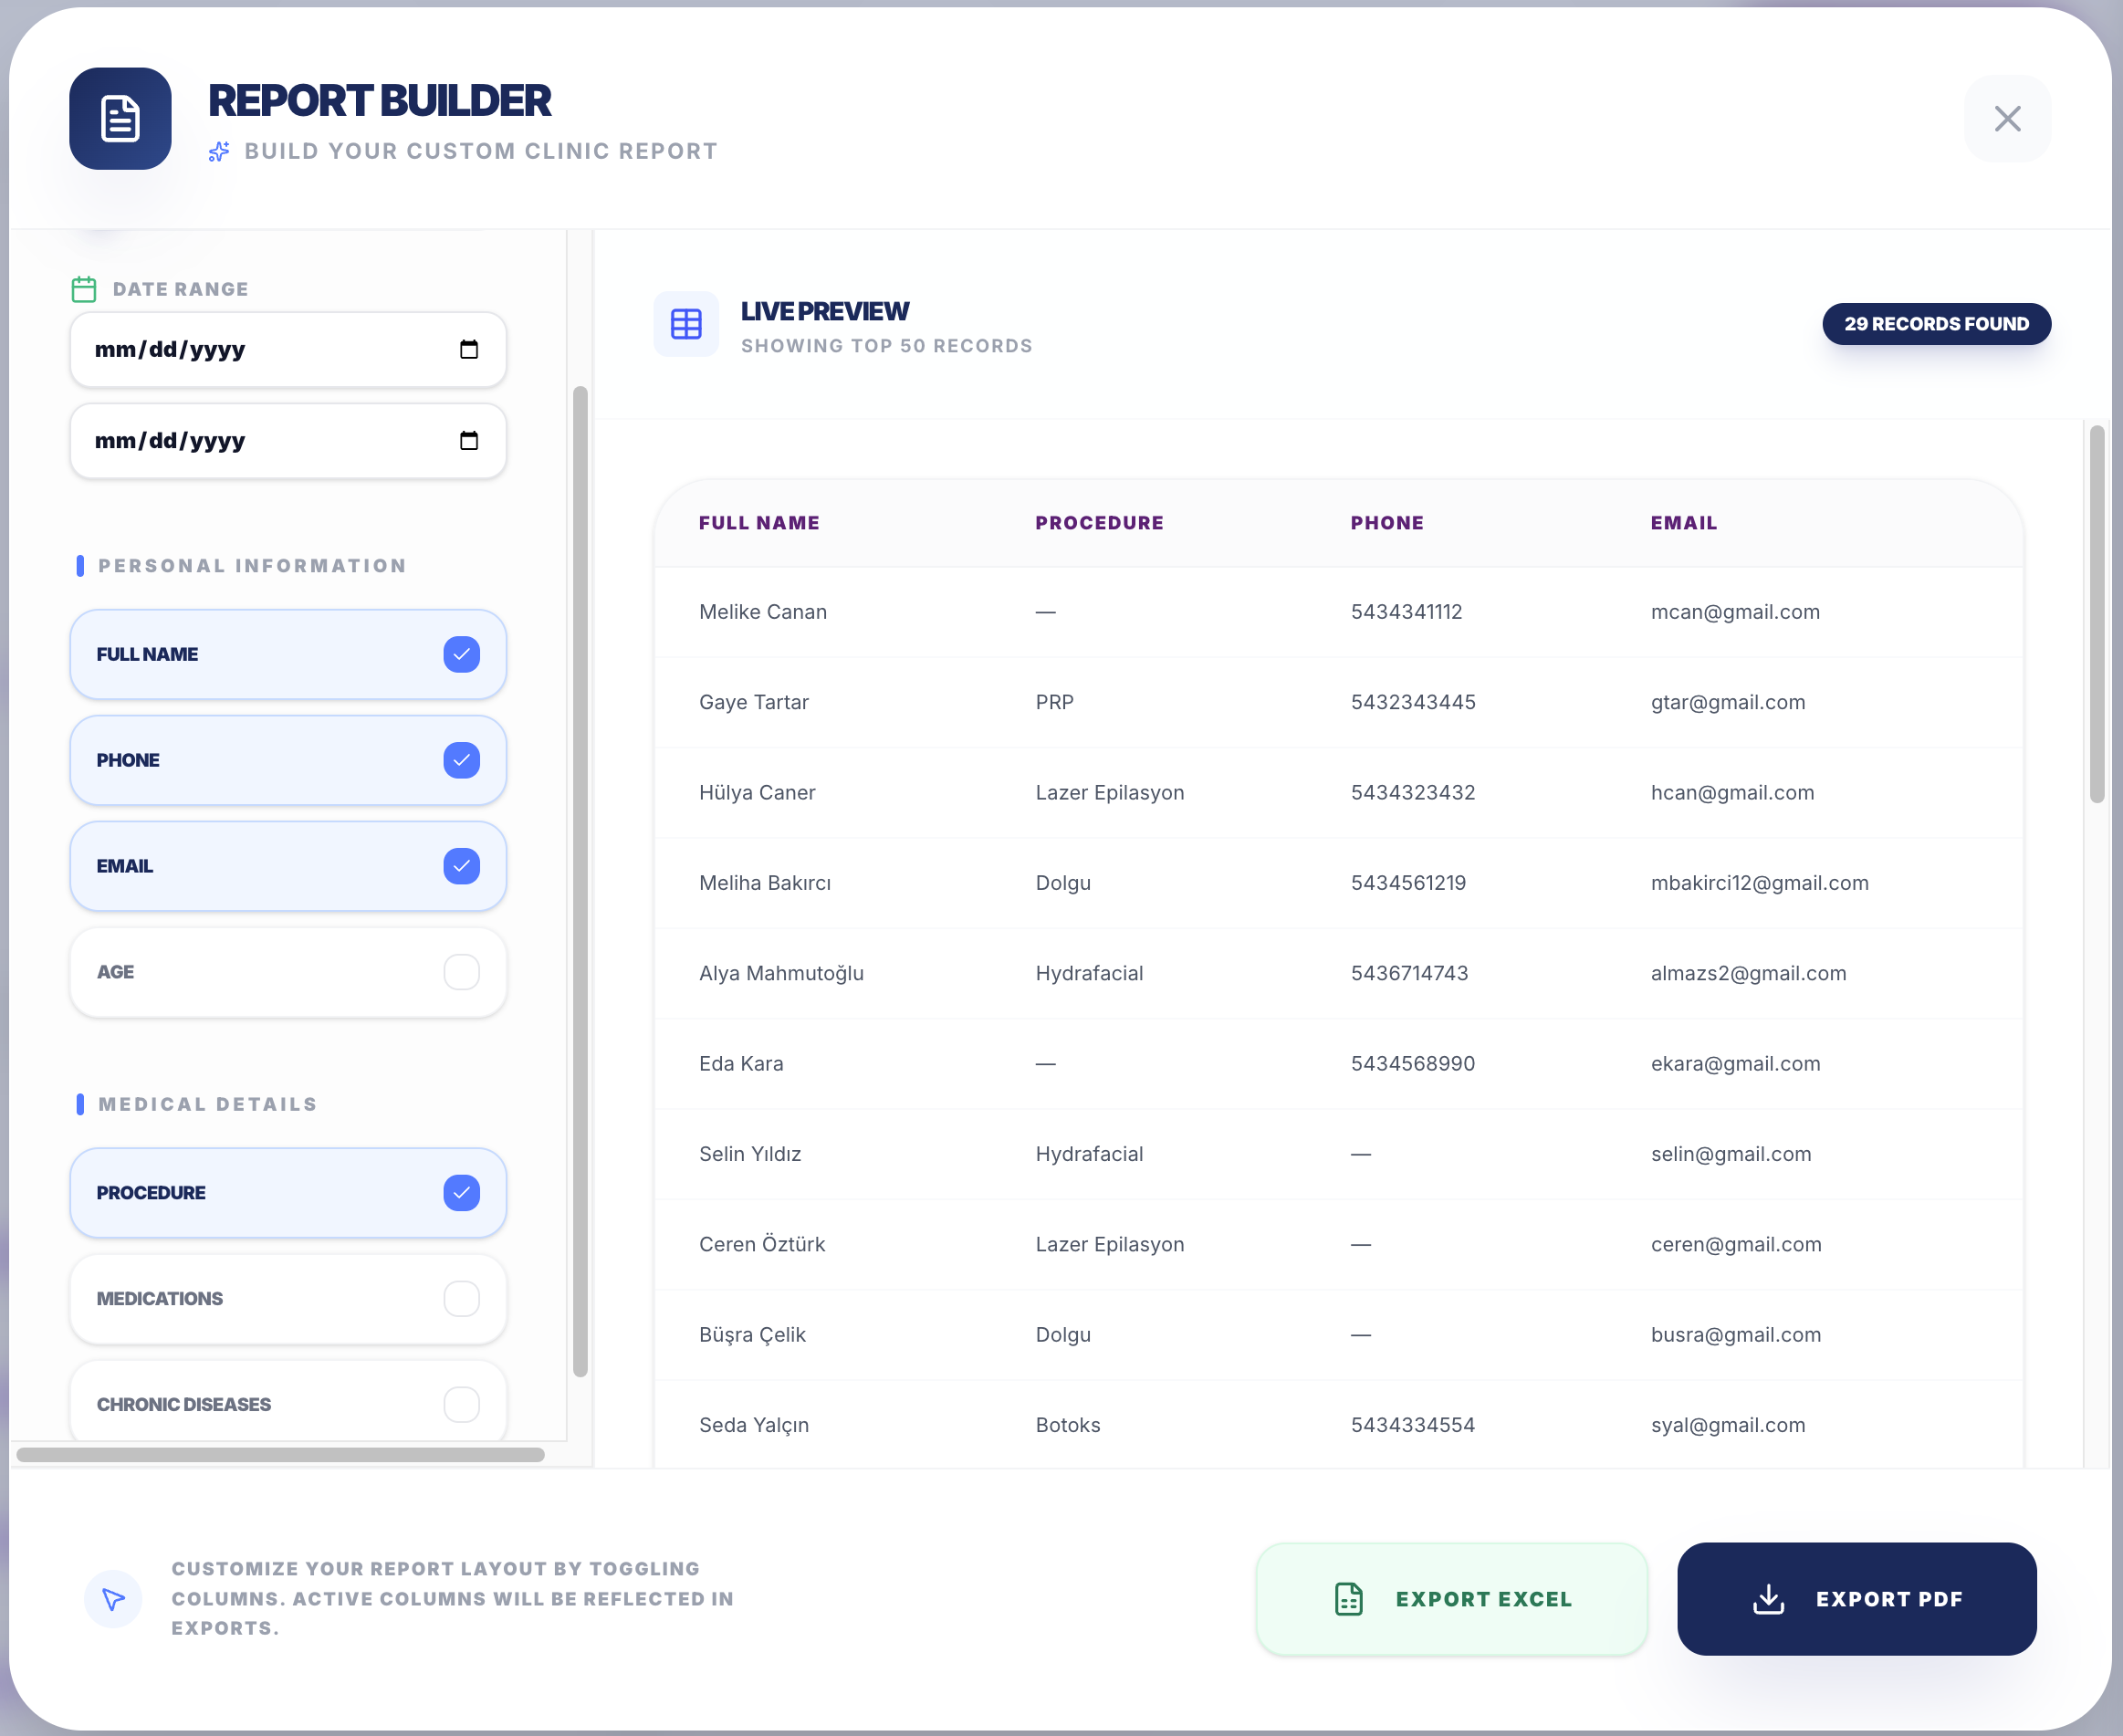2123x1736 pixels.
Task: Close the Report Builder dialog
Action: 2007,118
